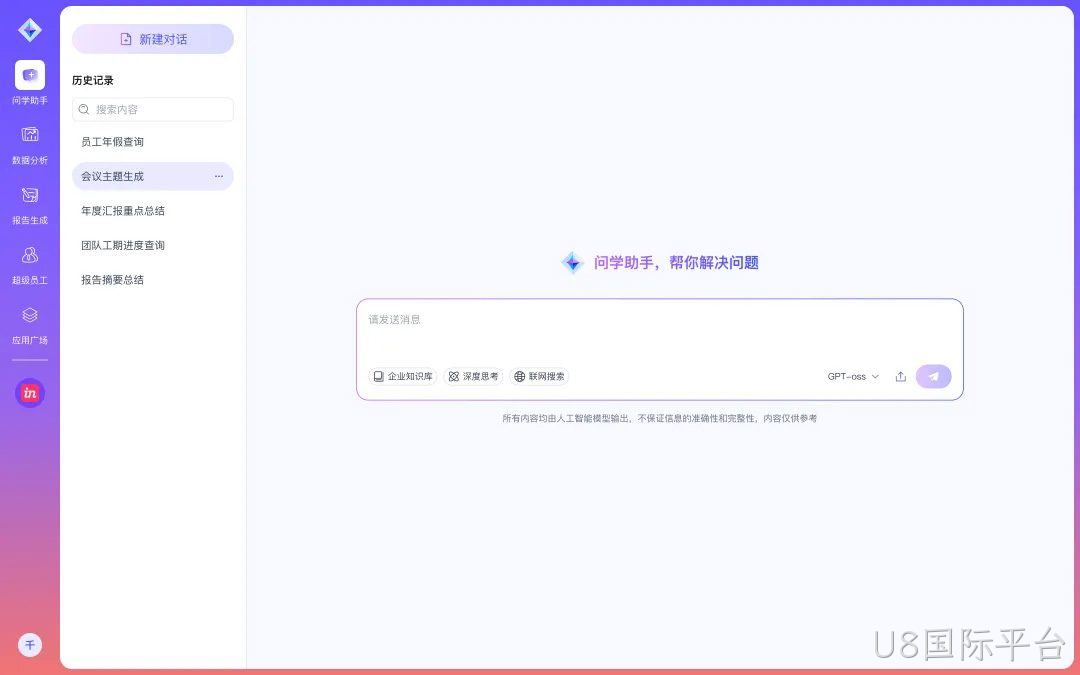Launch the pink 'in' app icon
The width and height of the screenshot is (1080, 675).
pos(30,393)
